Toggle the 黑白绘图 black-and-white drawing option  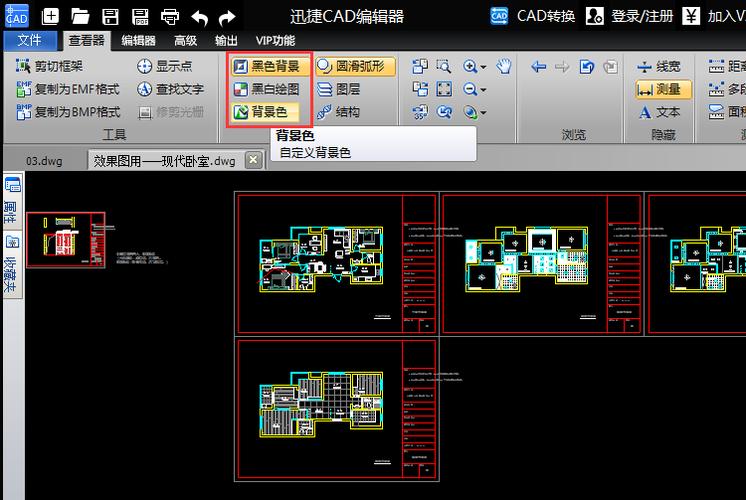266,90
